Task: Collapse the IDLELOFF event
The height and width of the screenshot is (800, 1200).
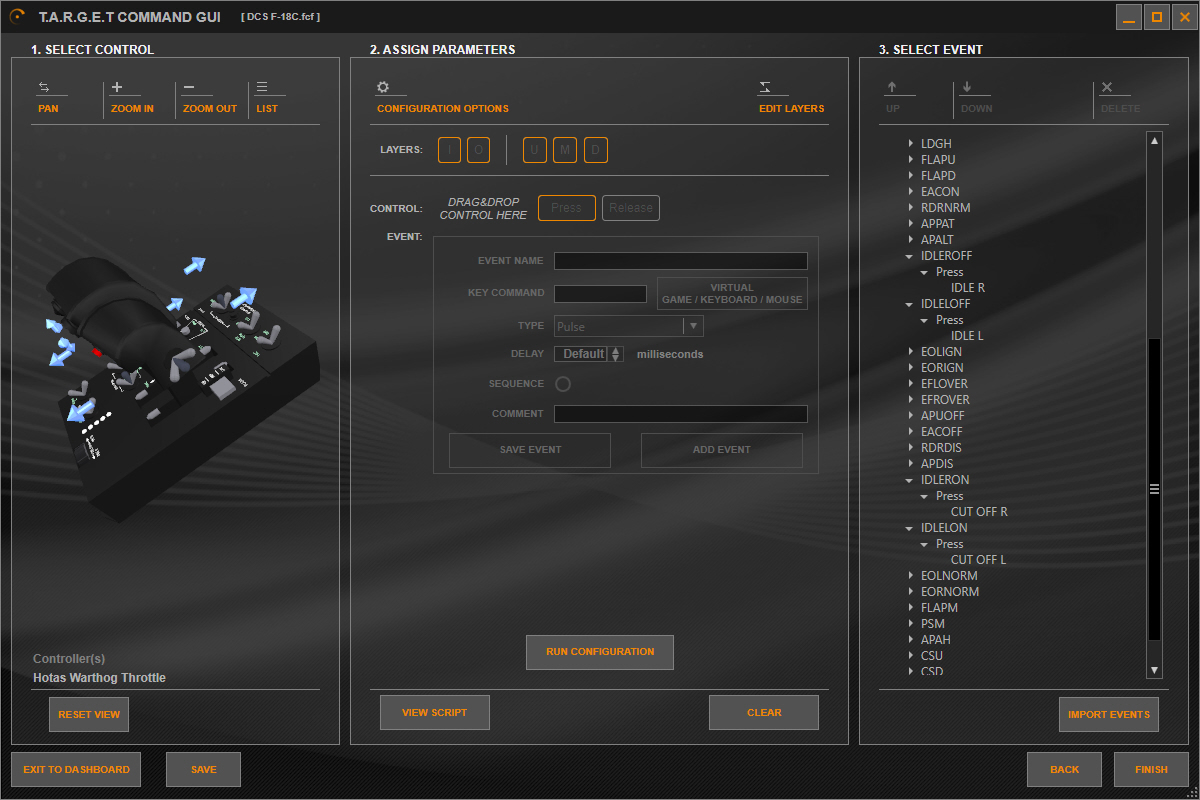Action: [910, 304]
